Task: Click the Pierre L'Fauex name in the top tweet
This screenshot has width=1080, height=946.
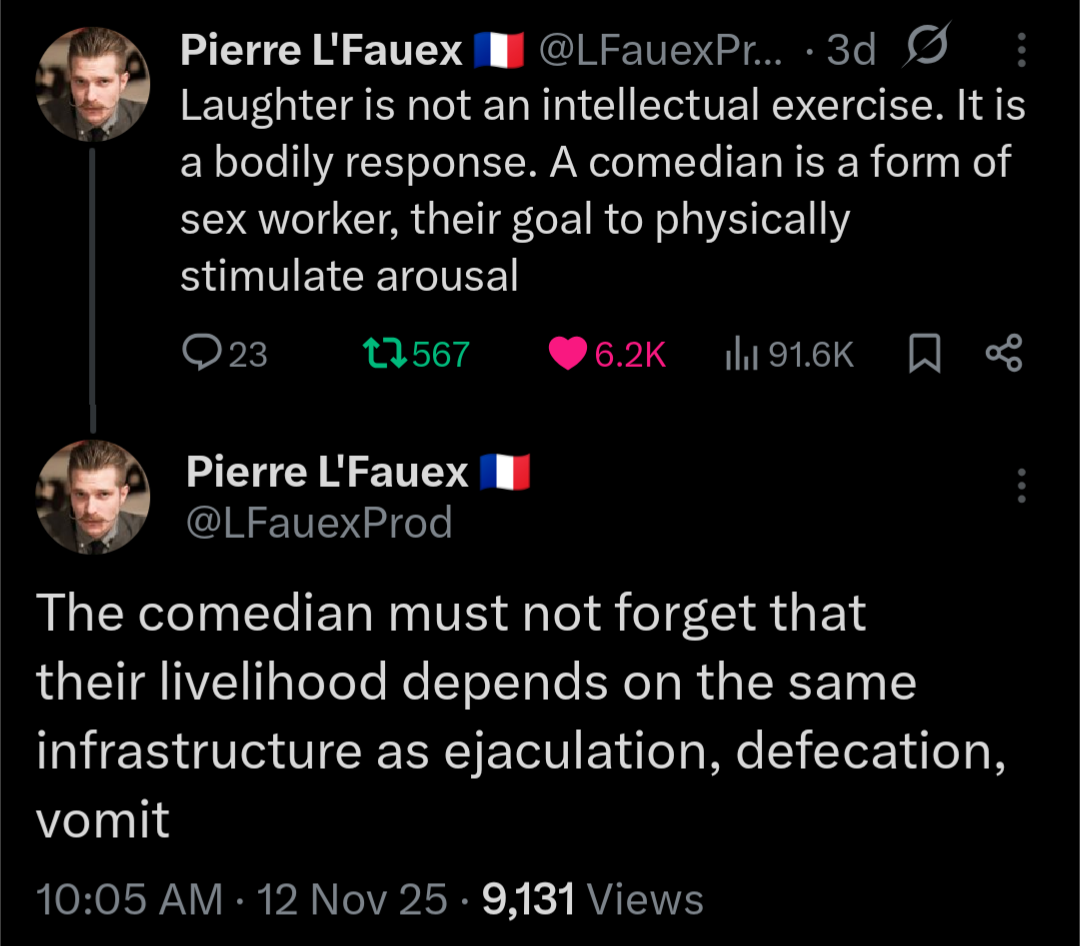Action: tap(320, 50)
